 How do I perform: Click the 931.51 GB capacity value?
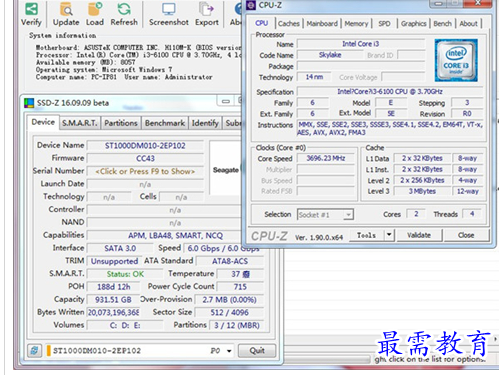pyautogui.click(x=113, y=300)
